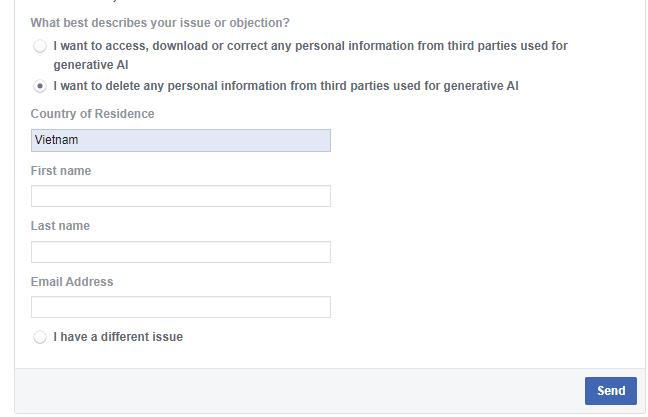The width and height of the screenshot is (648, 417).
Task: Click into the Email Address text box
Action: (180, 307)
